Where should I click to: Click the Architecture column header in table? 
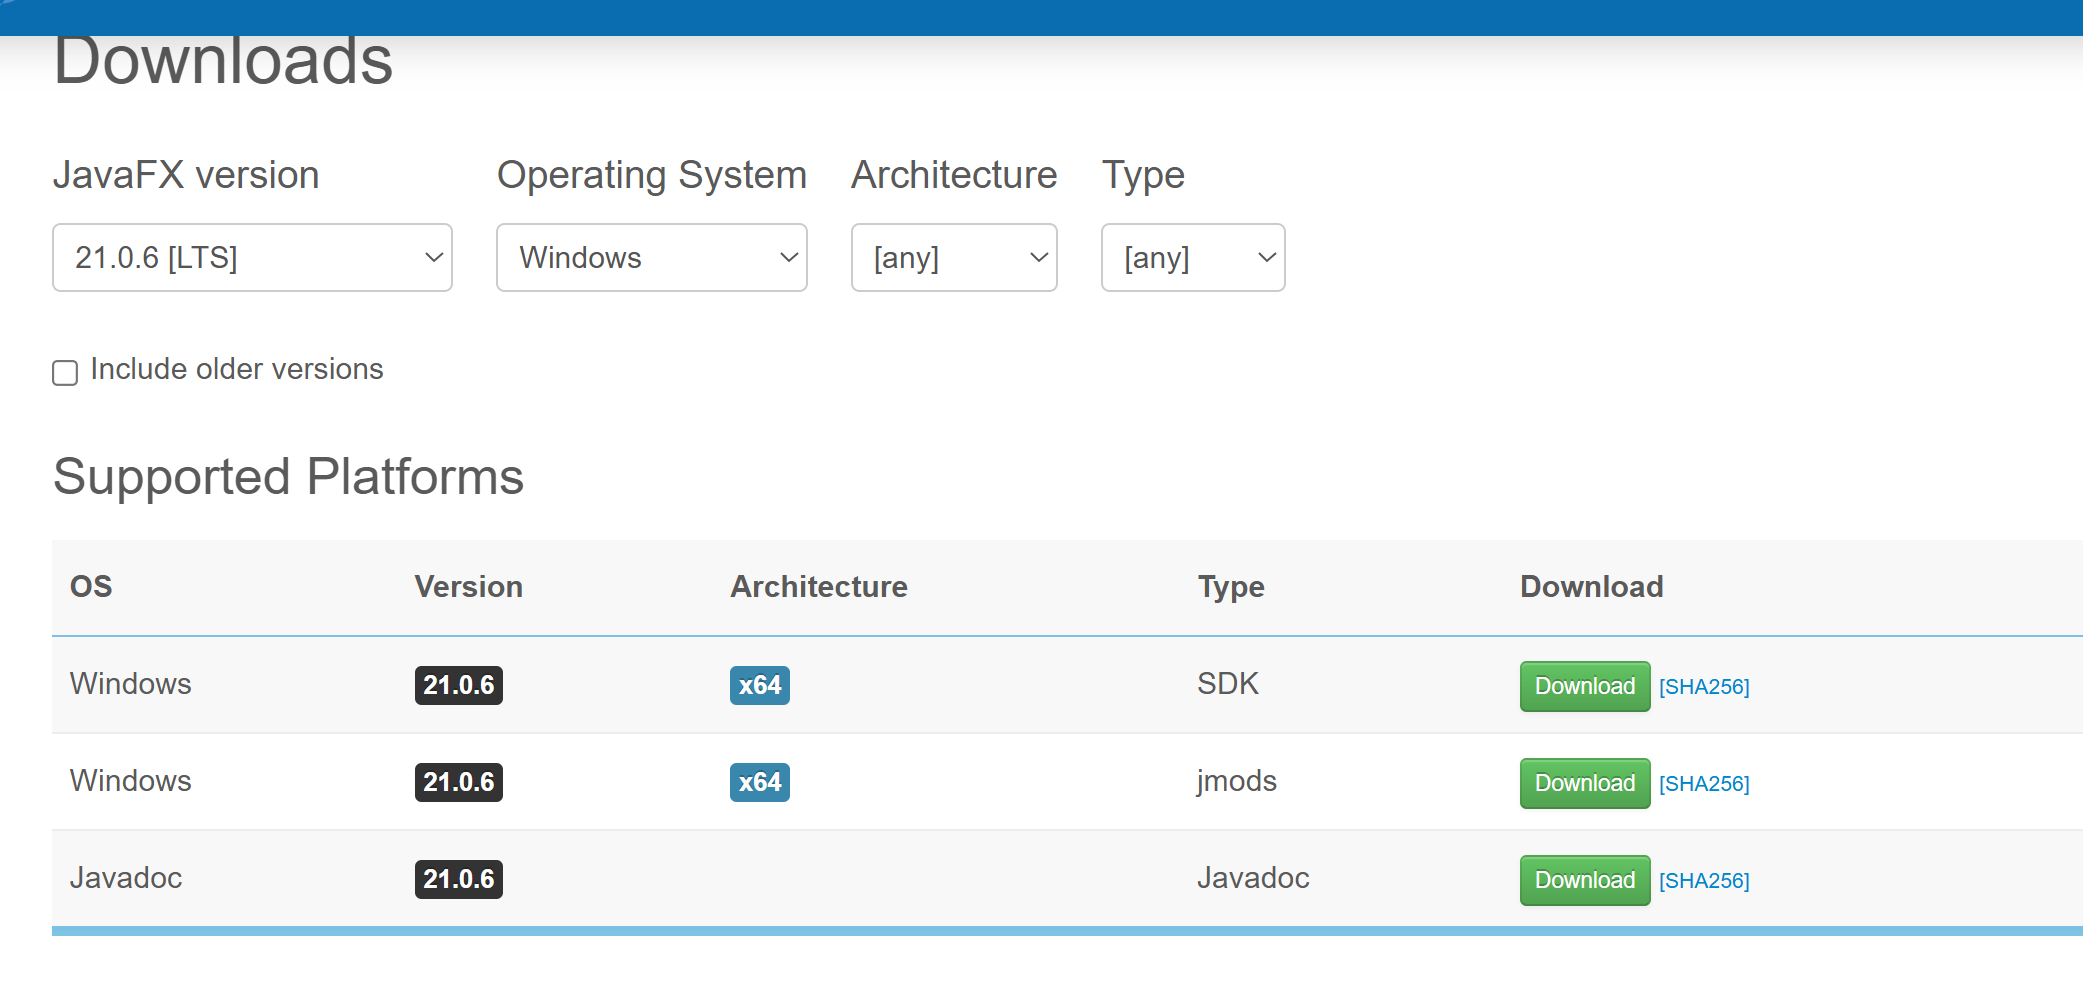pyautogui.click(x=818, y=586)
